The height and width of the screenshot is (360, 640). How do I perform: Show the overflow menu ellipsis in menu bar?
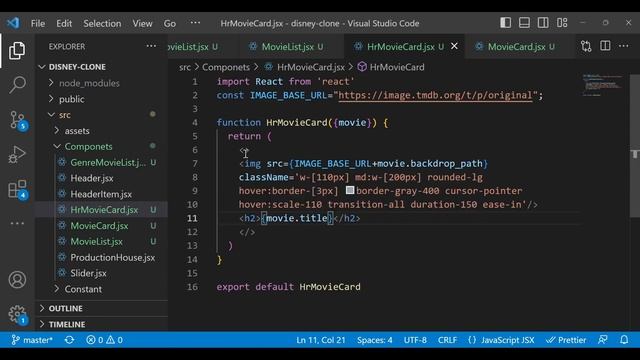point(195,23)
